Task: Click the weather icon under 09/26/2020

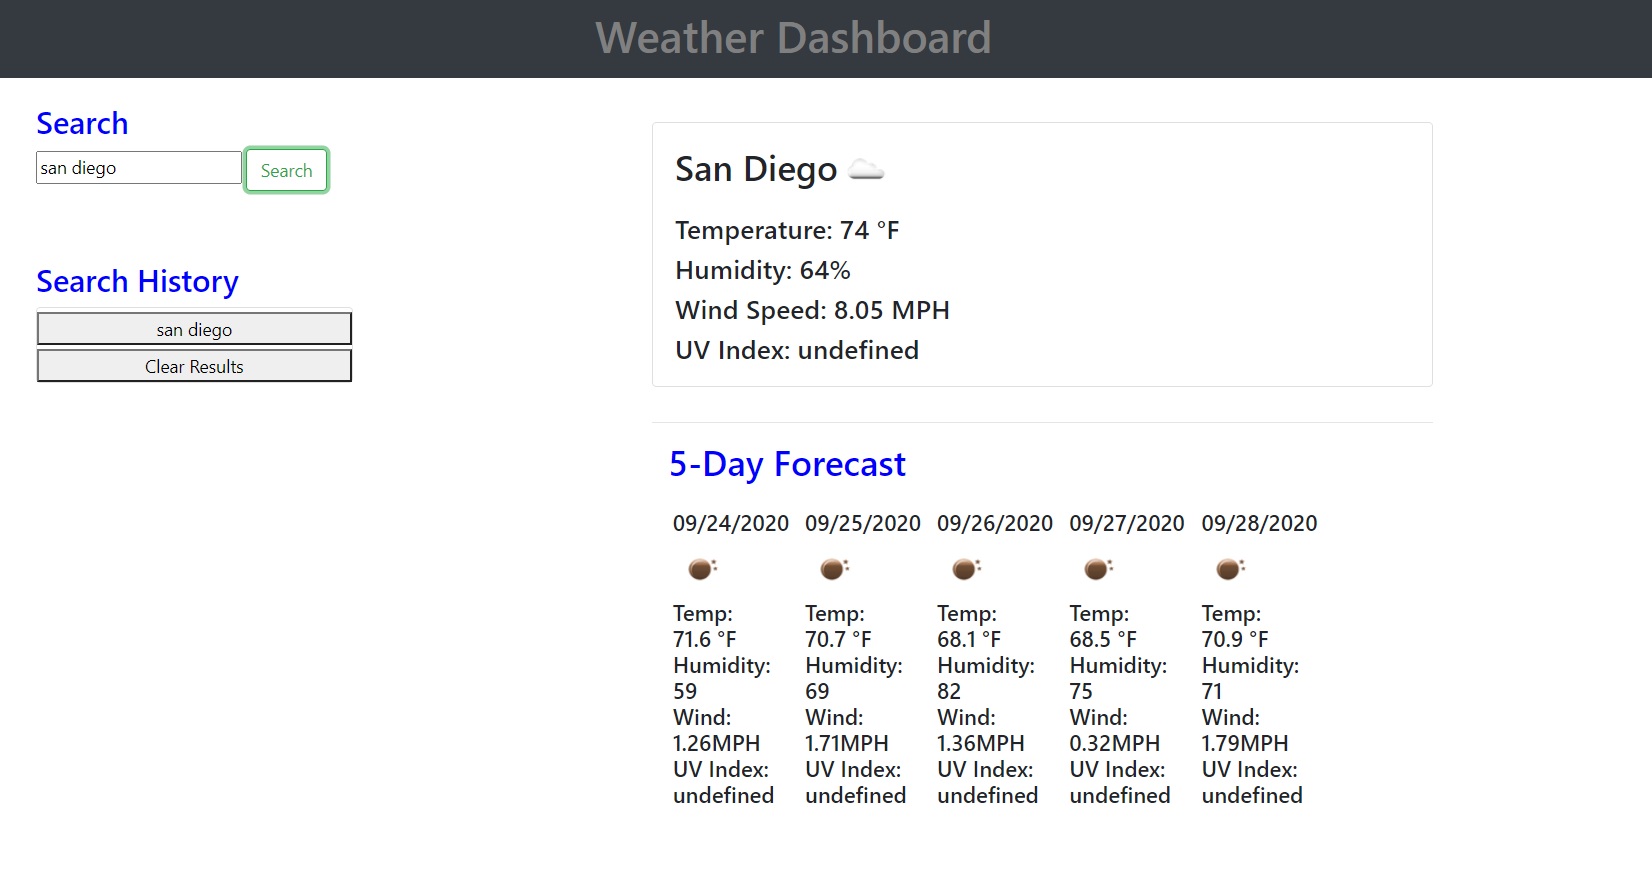Action: click(x=965, y=569)
